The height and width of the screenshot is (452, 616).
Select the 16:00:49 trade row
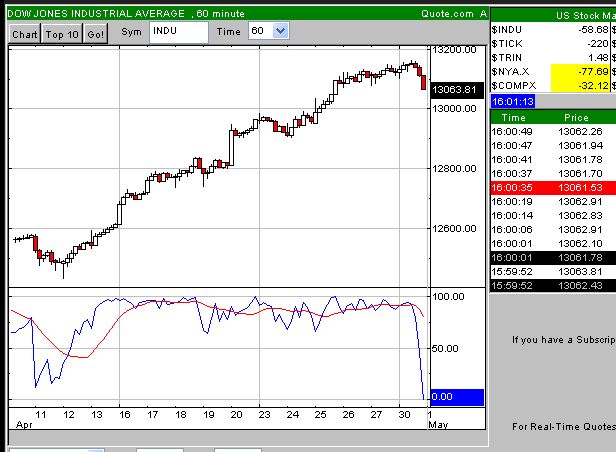coord(552,131)
